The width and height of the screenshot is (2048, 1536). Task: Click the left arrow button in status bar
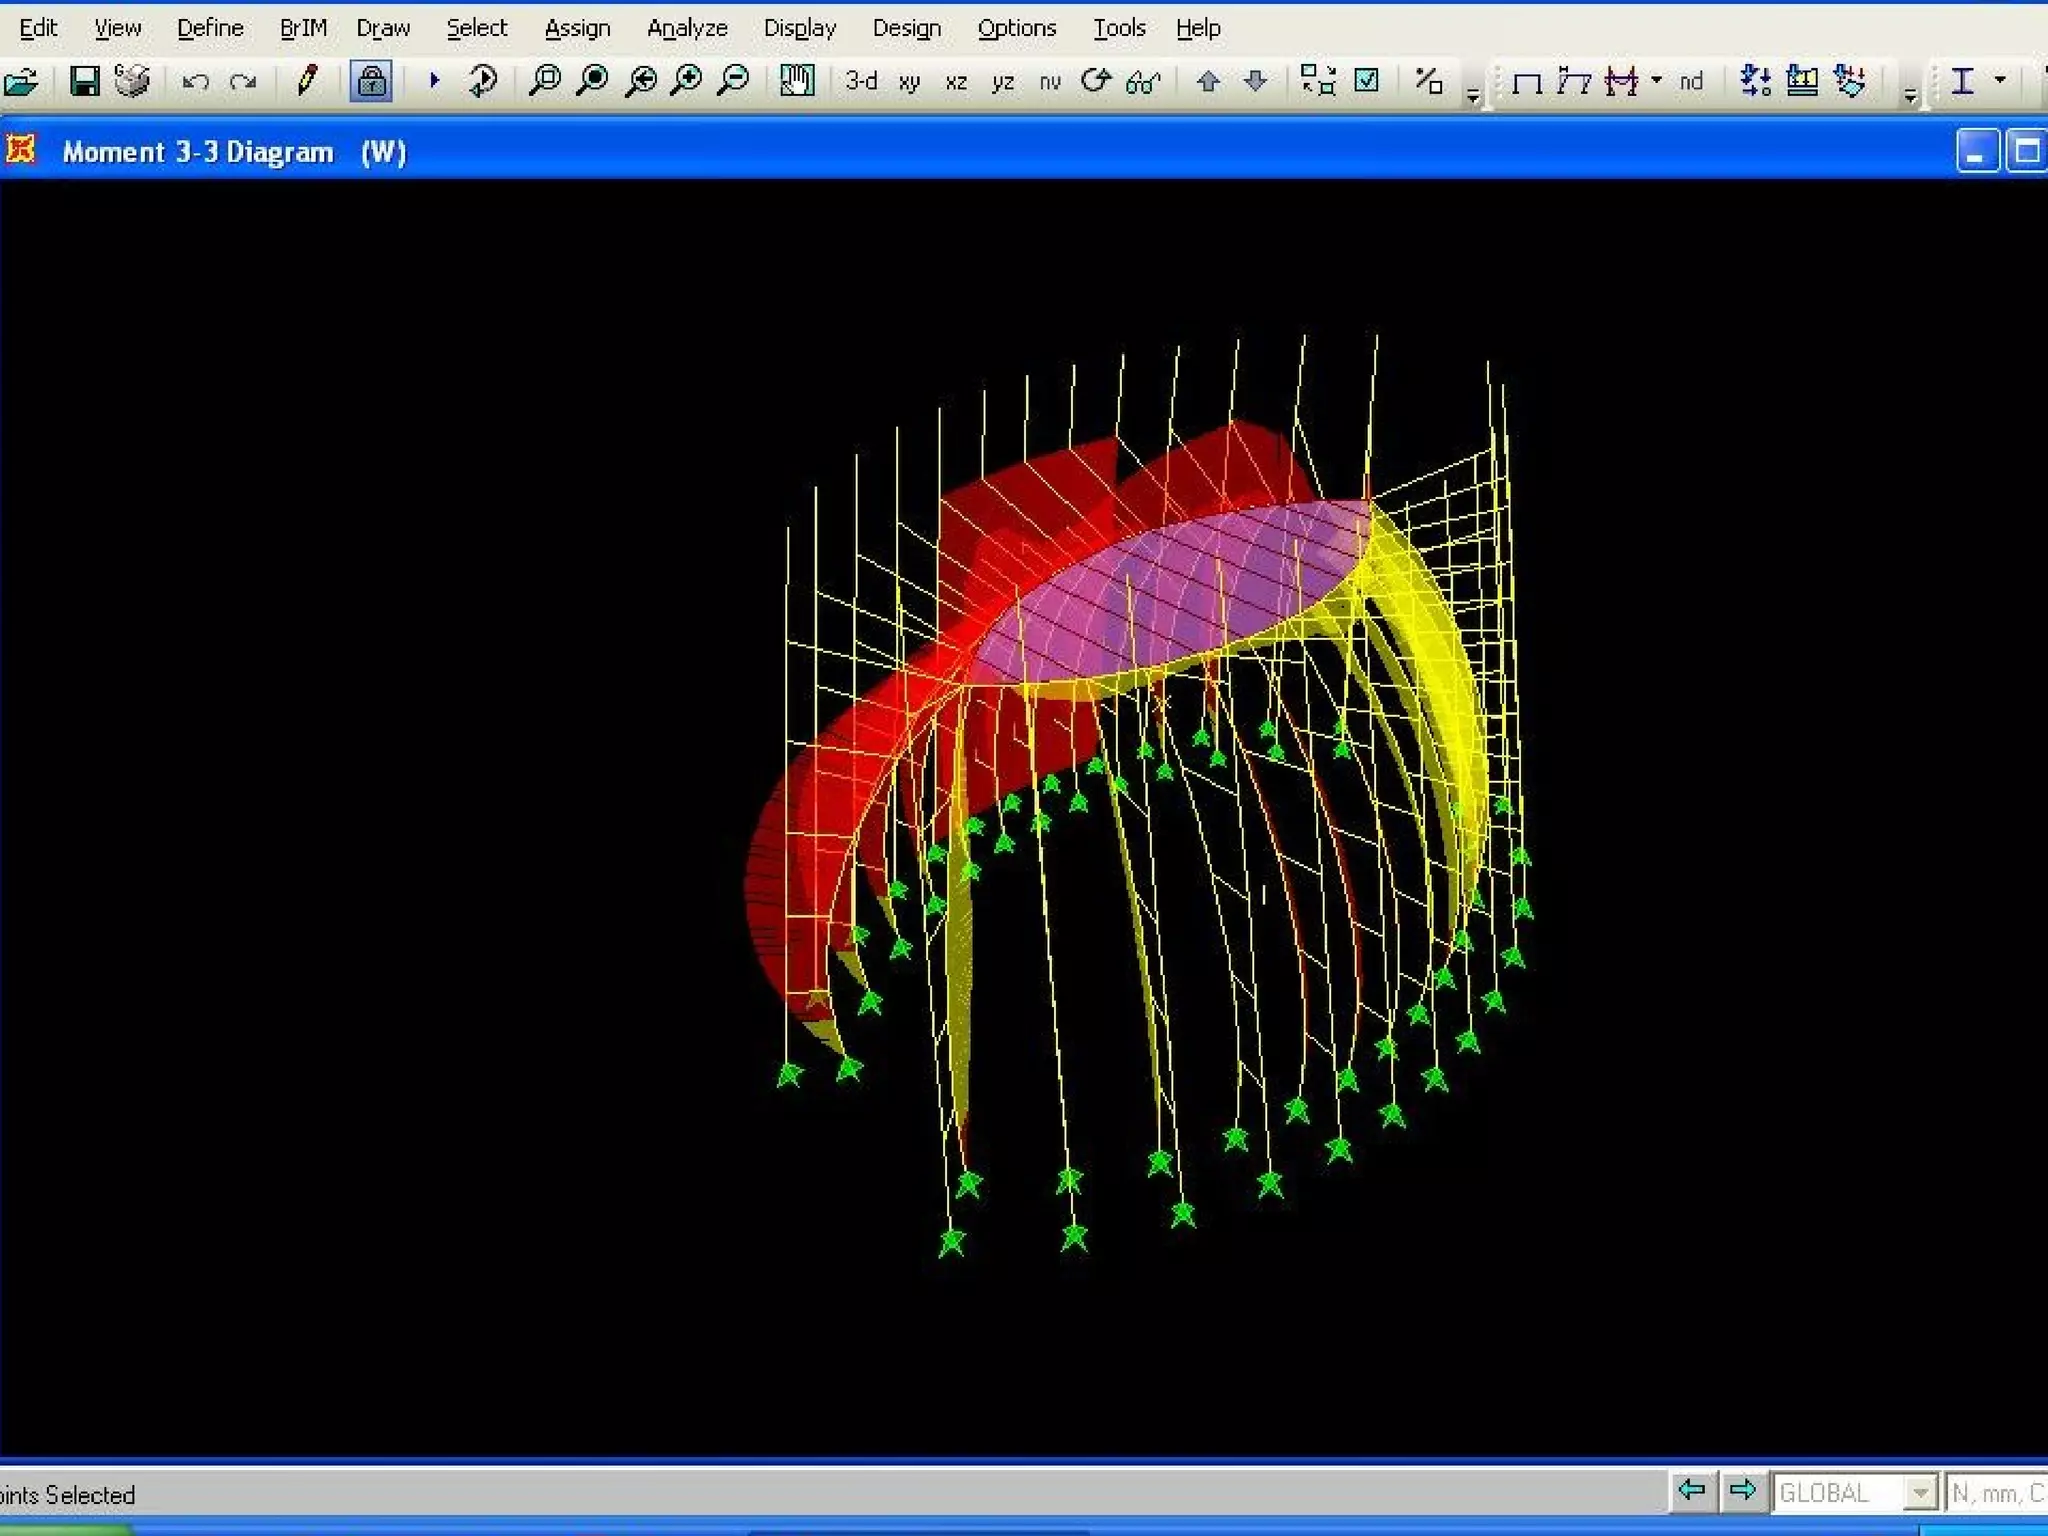[1692, 1491]
